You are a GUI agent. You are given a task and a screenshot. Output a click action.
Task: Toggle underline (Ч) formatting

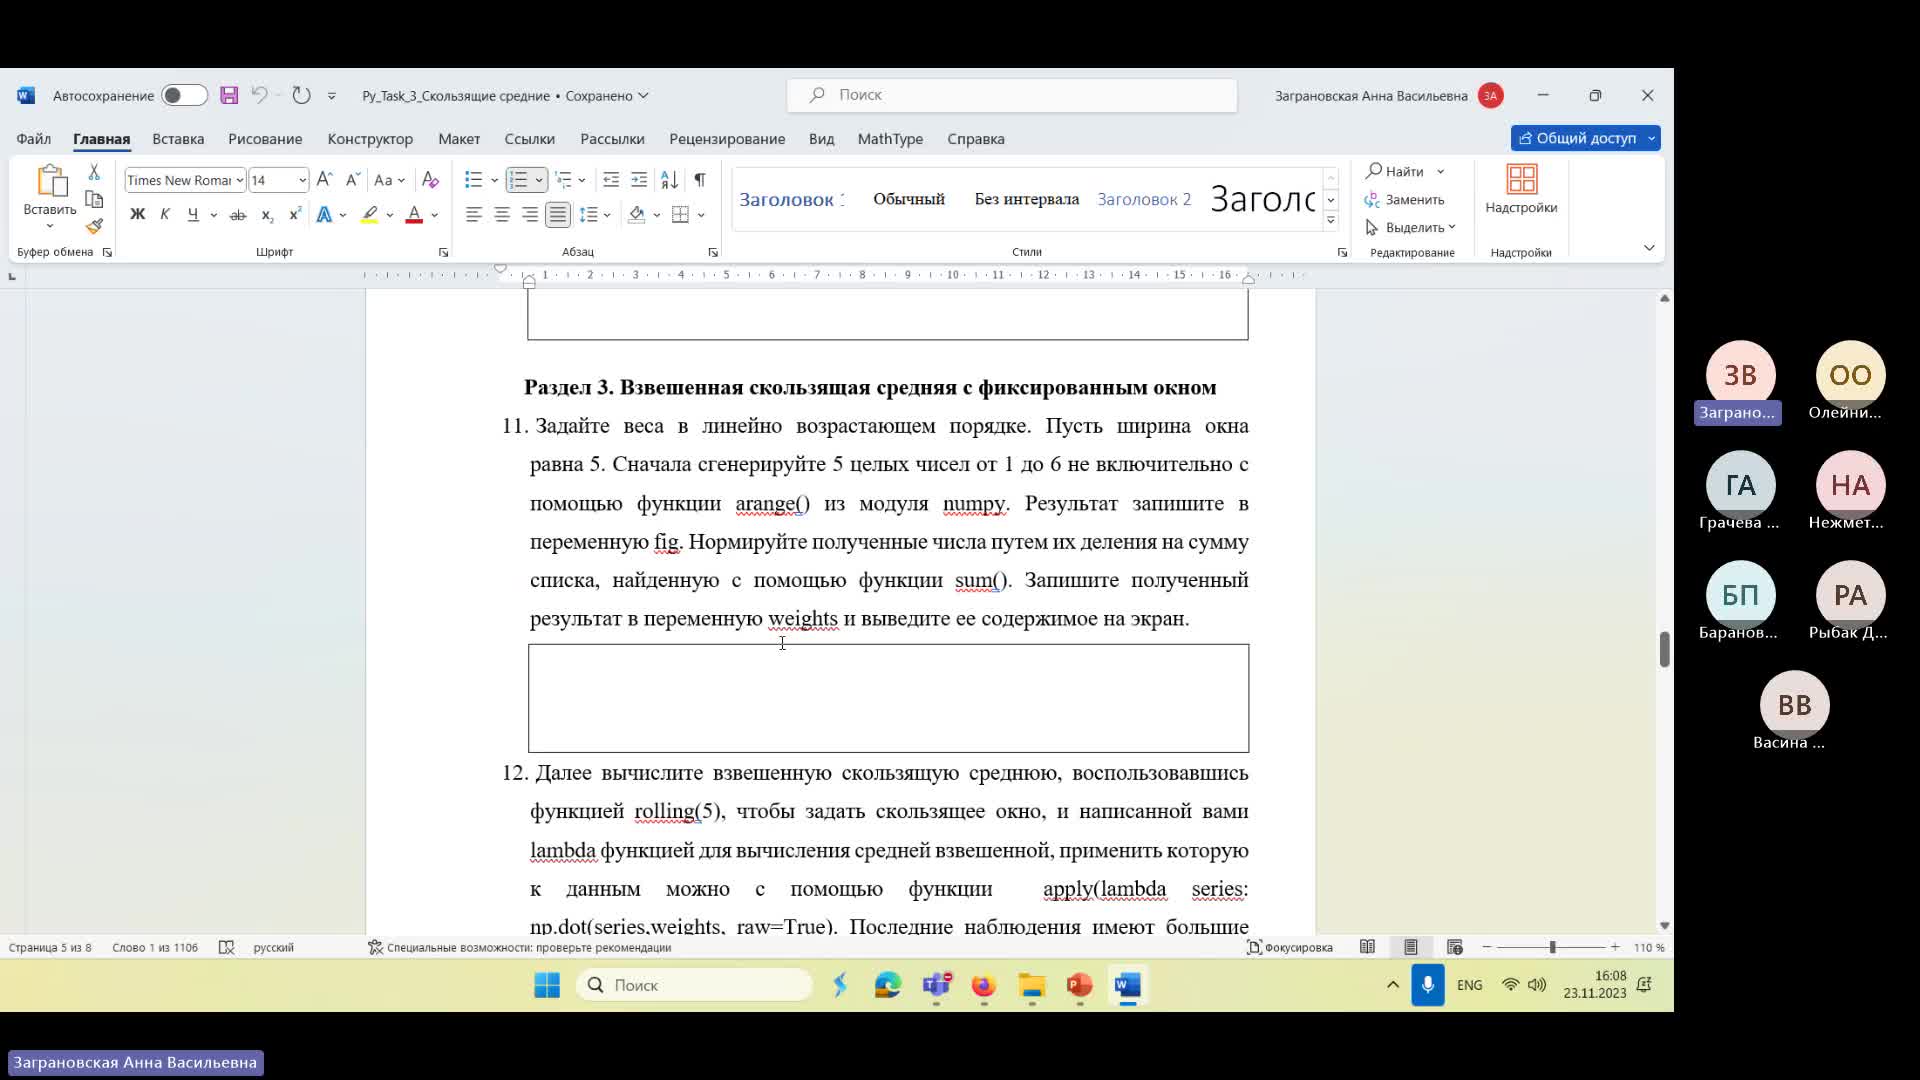coord(193,215)
